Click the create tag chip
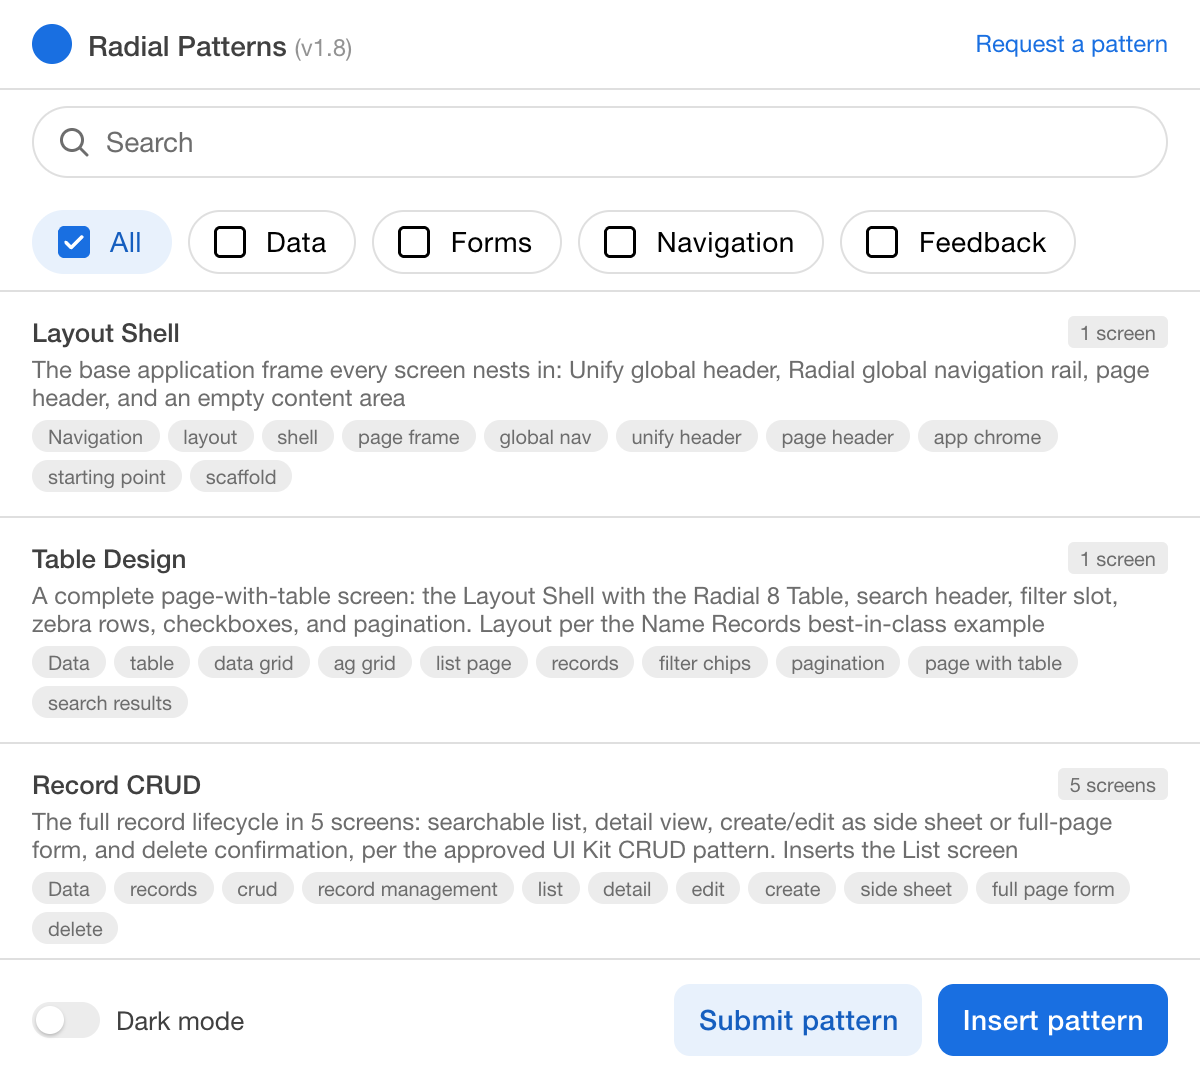The width and height of the screenshot is (1200, 1080). 793,889
